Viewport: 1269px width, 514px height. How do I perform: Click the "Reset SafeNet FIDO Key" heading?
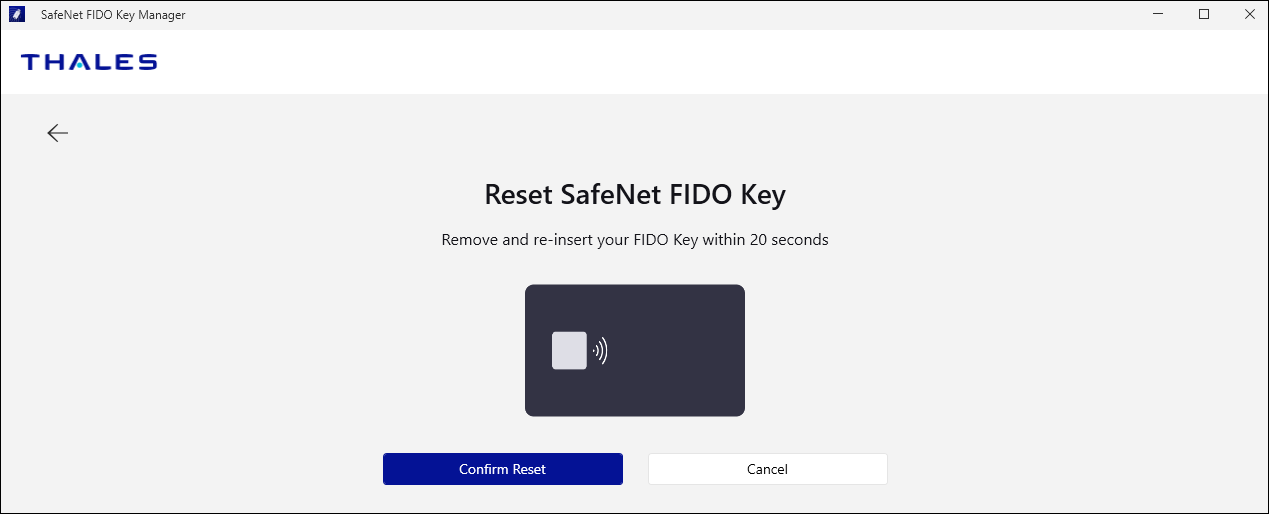point(634,194)
